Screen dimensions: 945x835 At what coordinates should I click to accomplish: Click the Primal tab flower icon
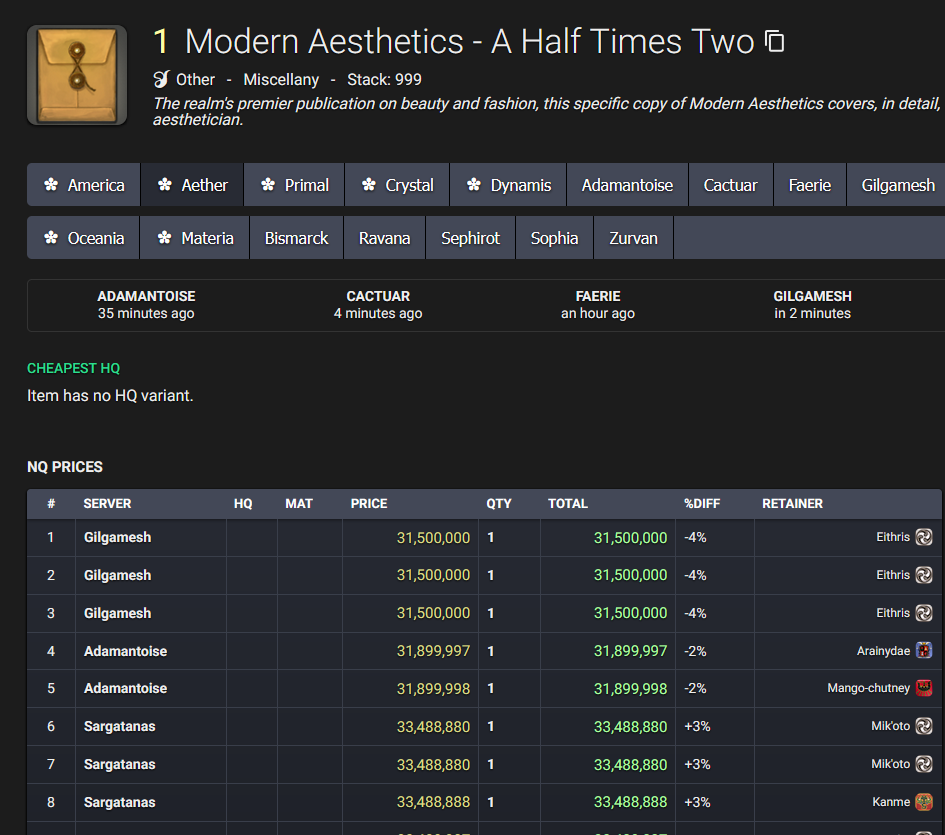pos(268,184)
